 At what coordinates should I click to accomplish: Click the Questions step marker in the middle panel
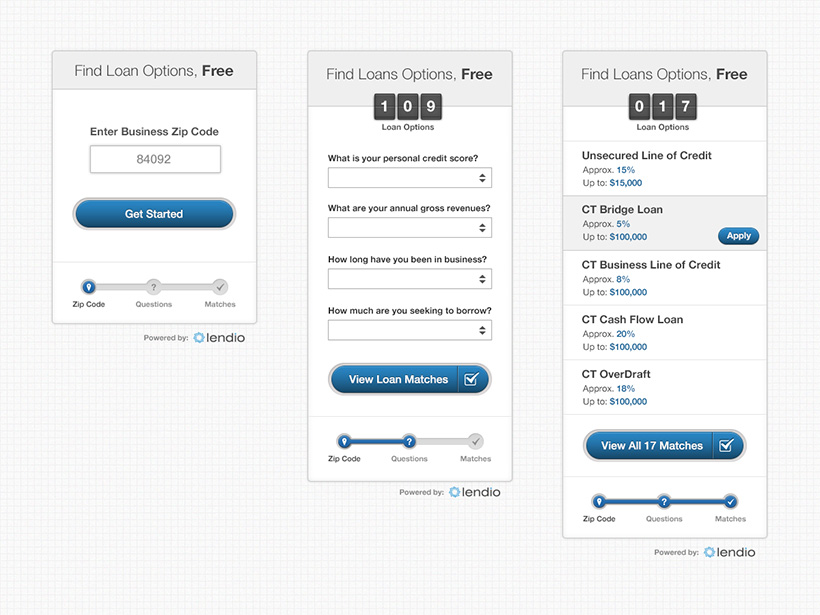tap(409, 441)
